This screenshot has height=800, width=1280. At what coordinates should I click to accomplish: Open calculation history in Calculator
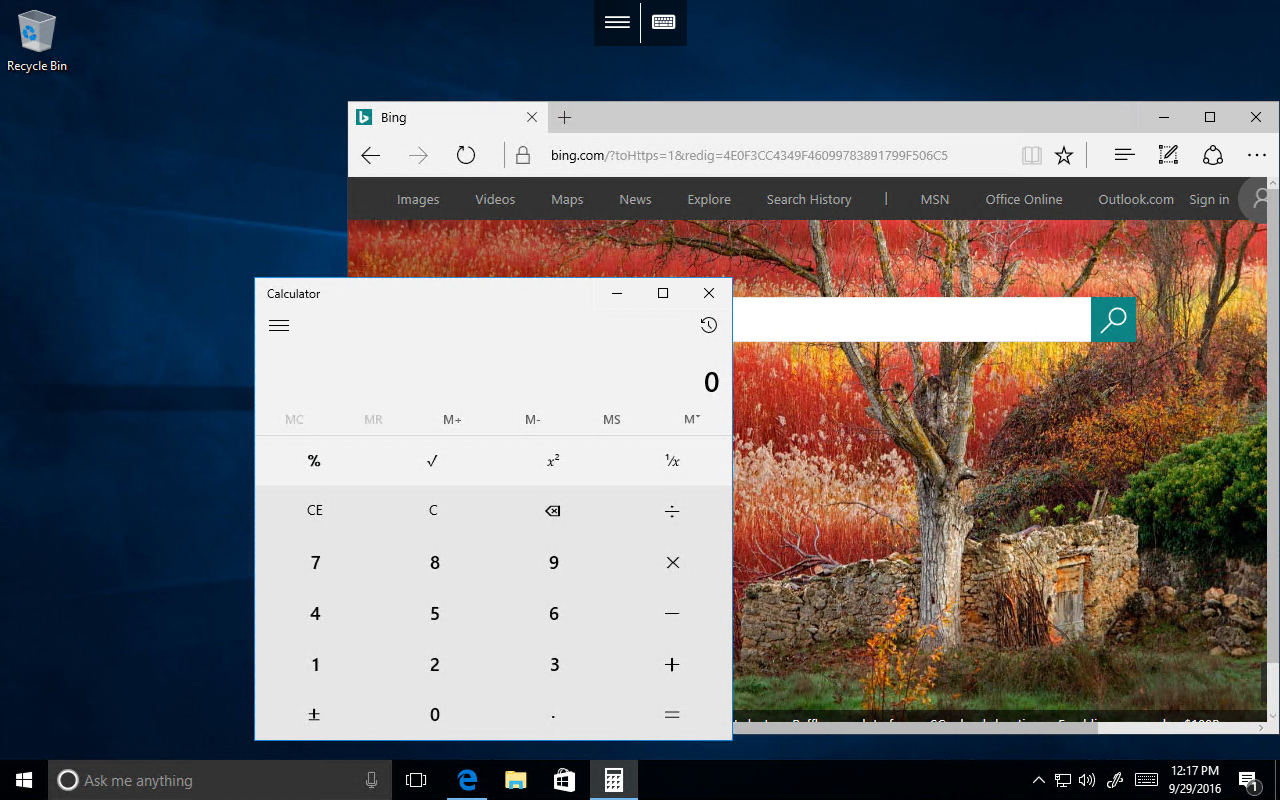[709, 325]
